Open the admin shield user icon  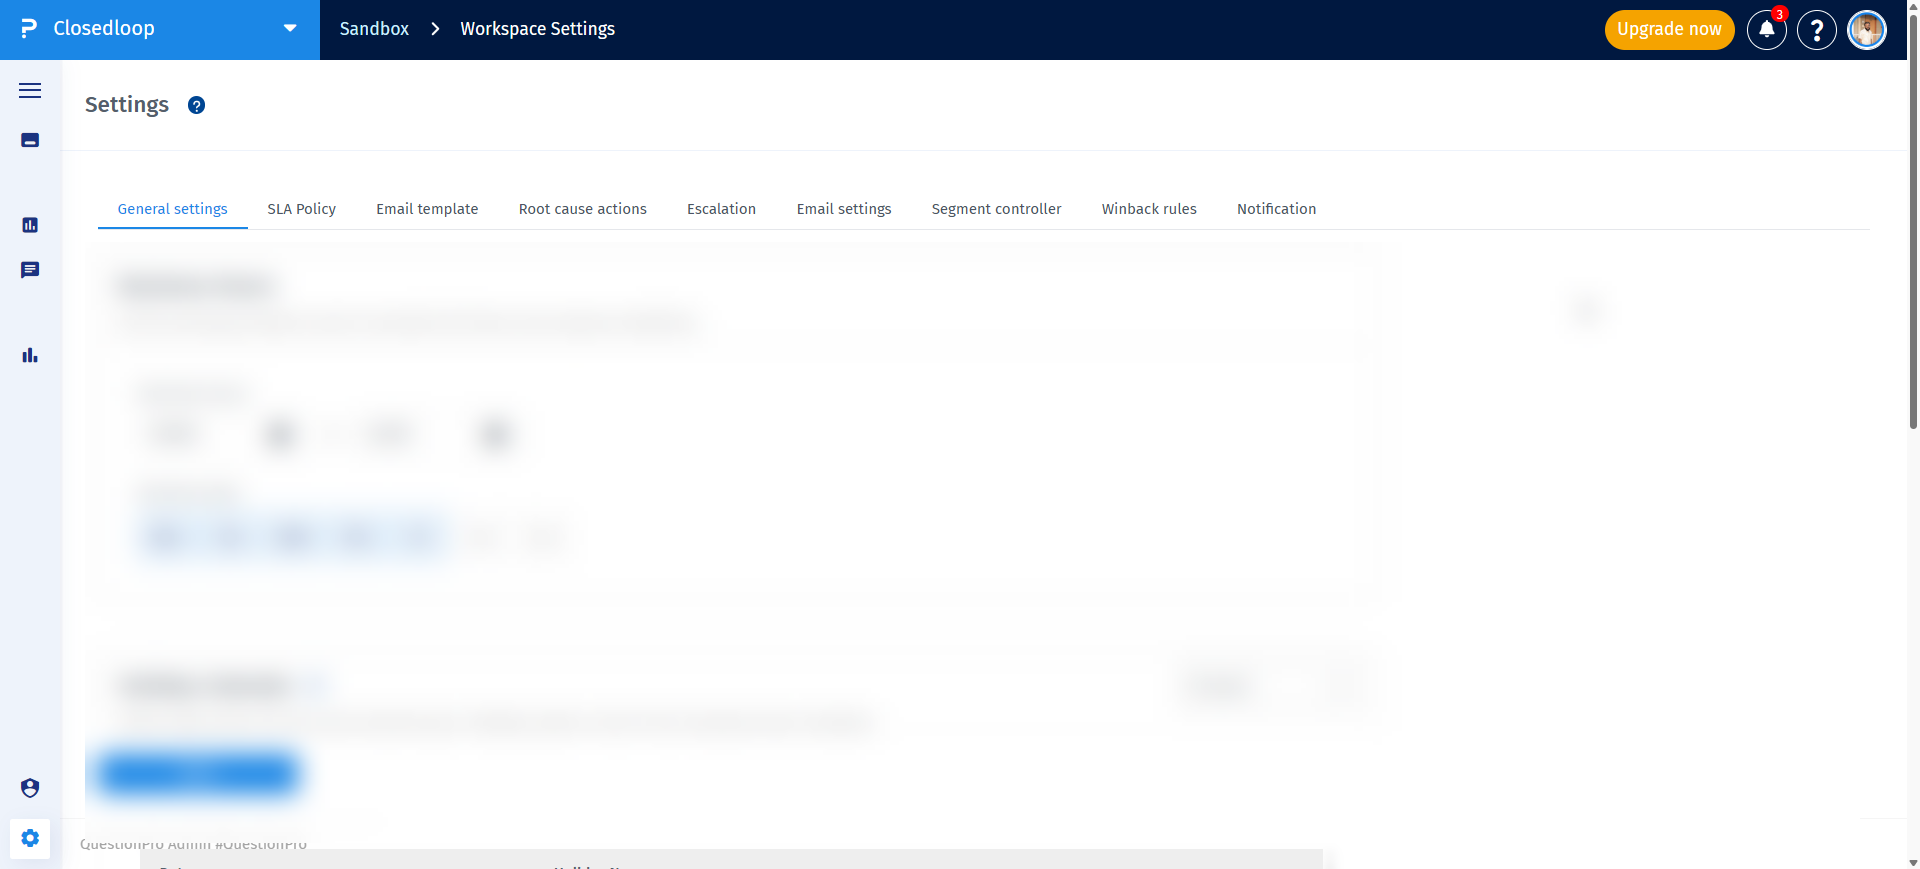pyautogui.click(x=30, y=788)
